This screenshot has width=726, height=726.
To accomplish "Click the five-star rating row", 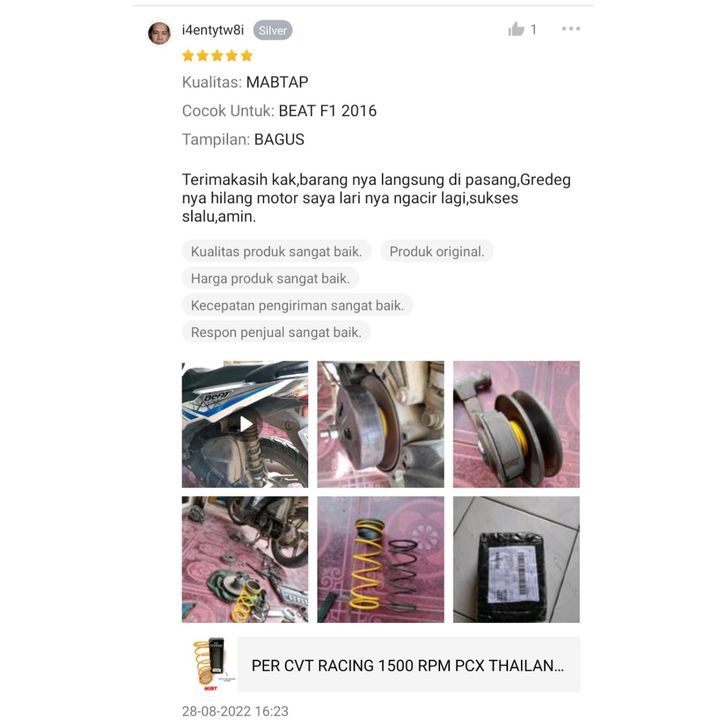I will [x=217, y=56].
